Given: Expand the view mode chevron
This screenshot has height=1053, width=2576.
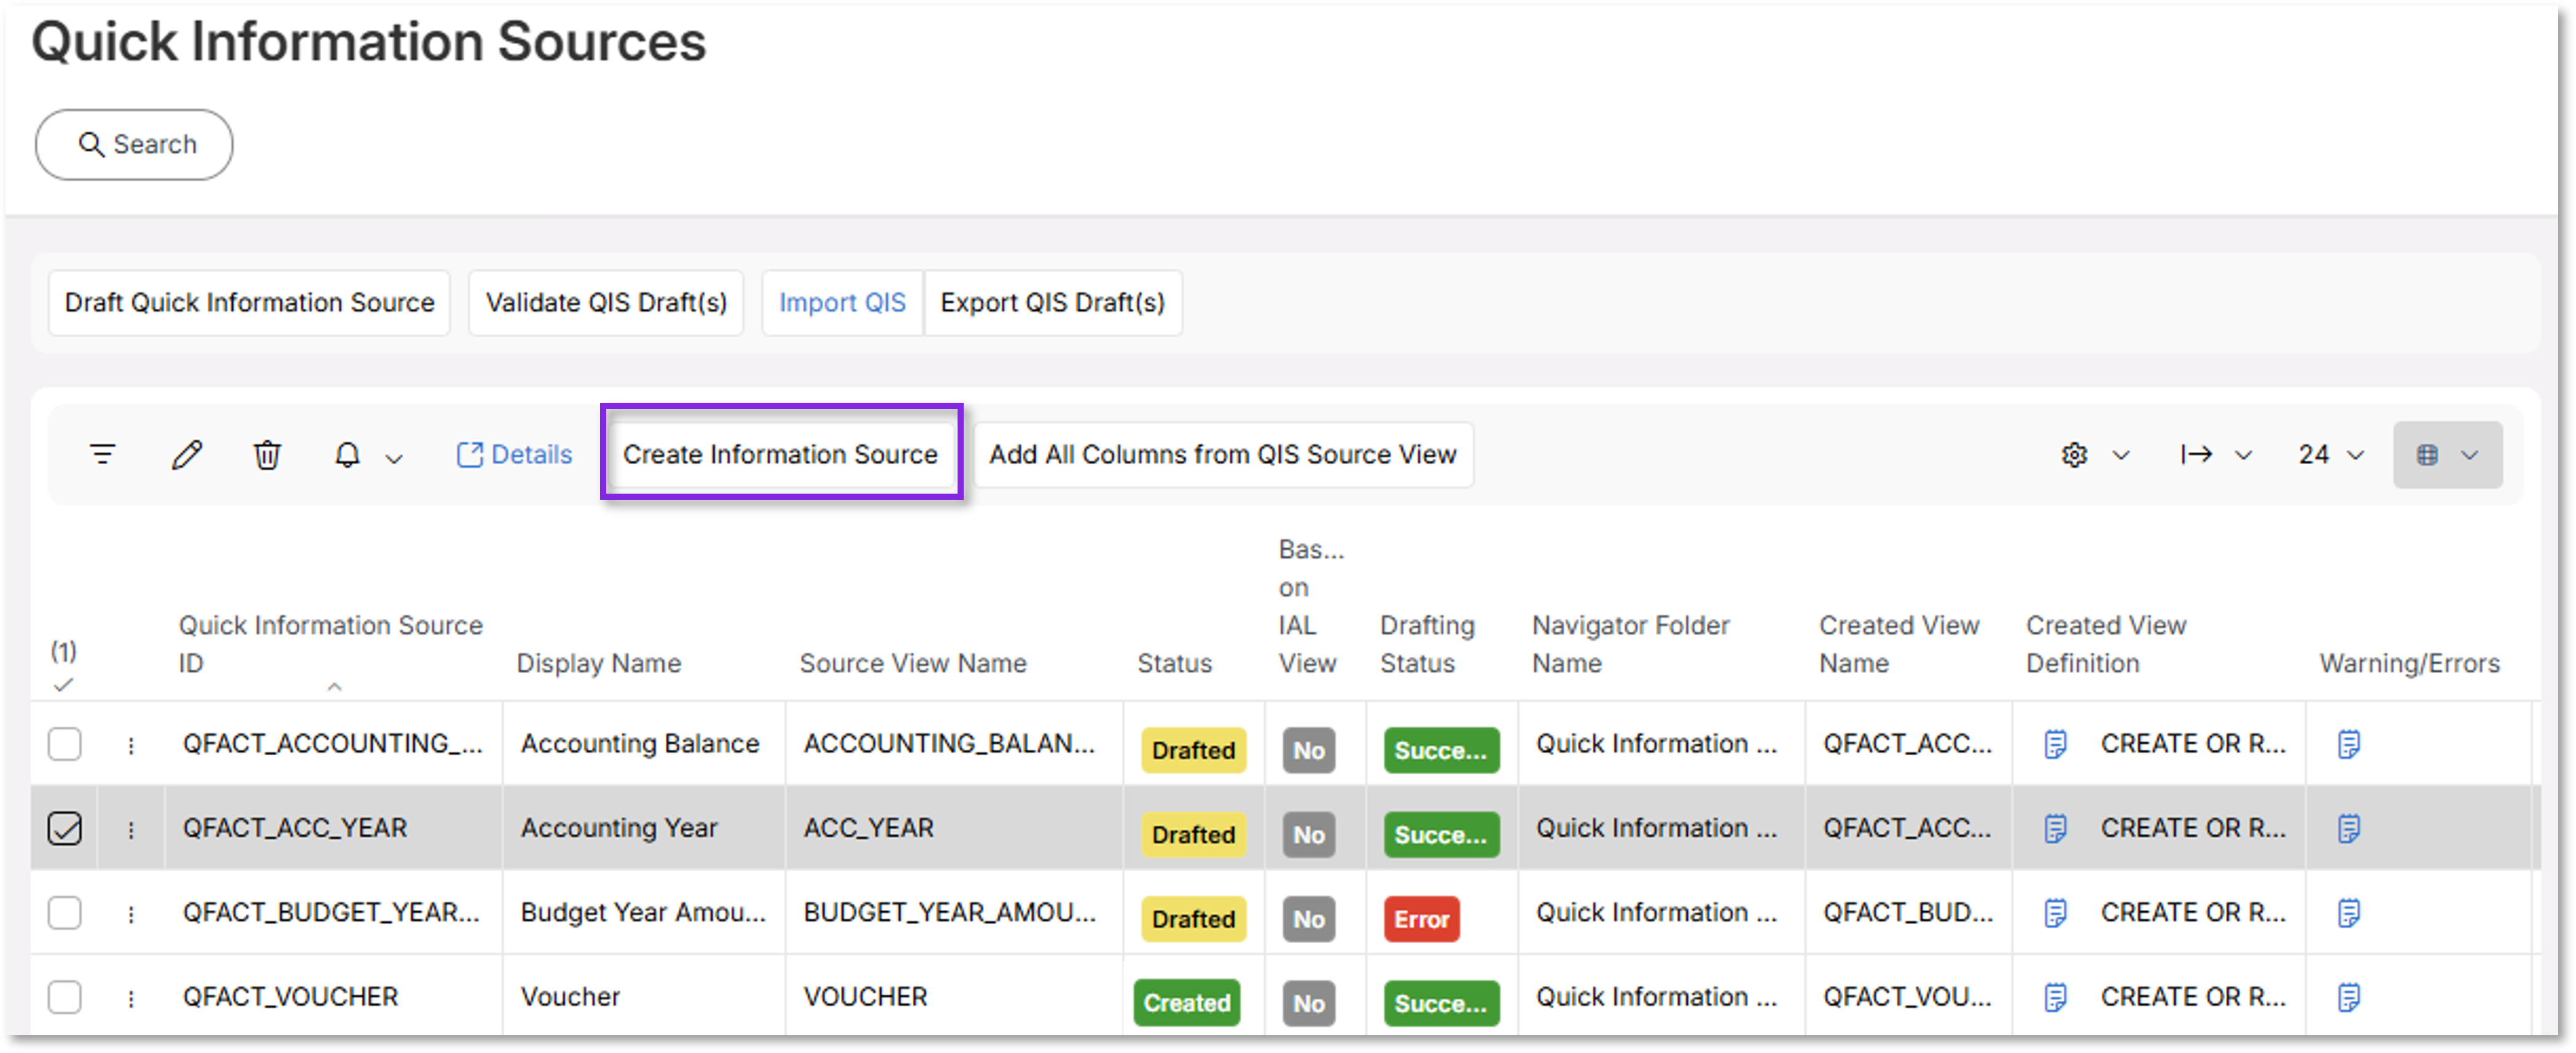Looking at the screenshot, I should click(x=2469, y=455).
